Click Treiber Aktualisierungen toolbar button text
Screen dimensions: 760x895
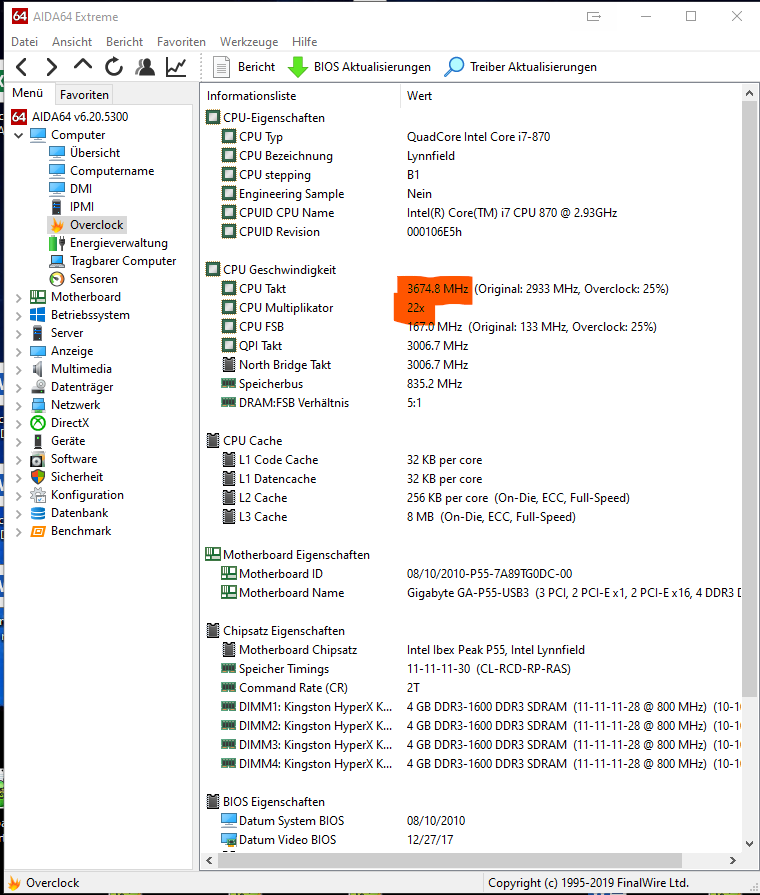(x=533, y=67)
